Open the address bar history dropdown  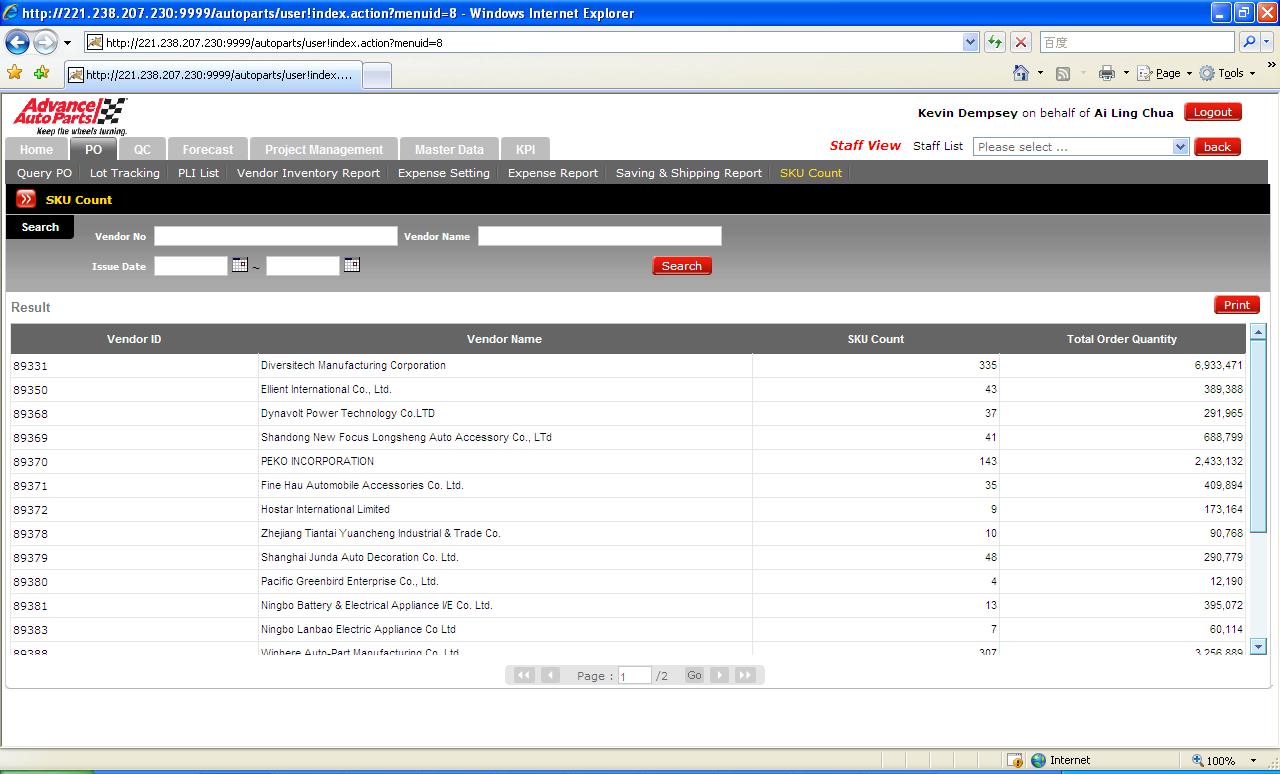point(970,42)
